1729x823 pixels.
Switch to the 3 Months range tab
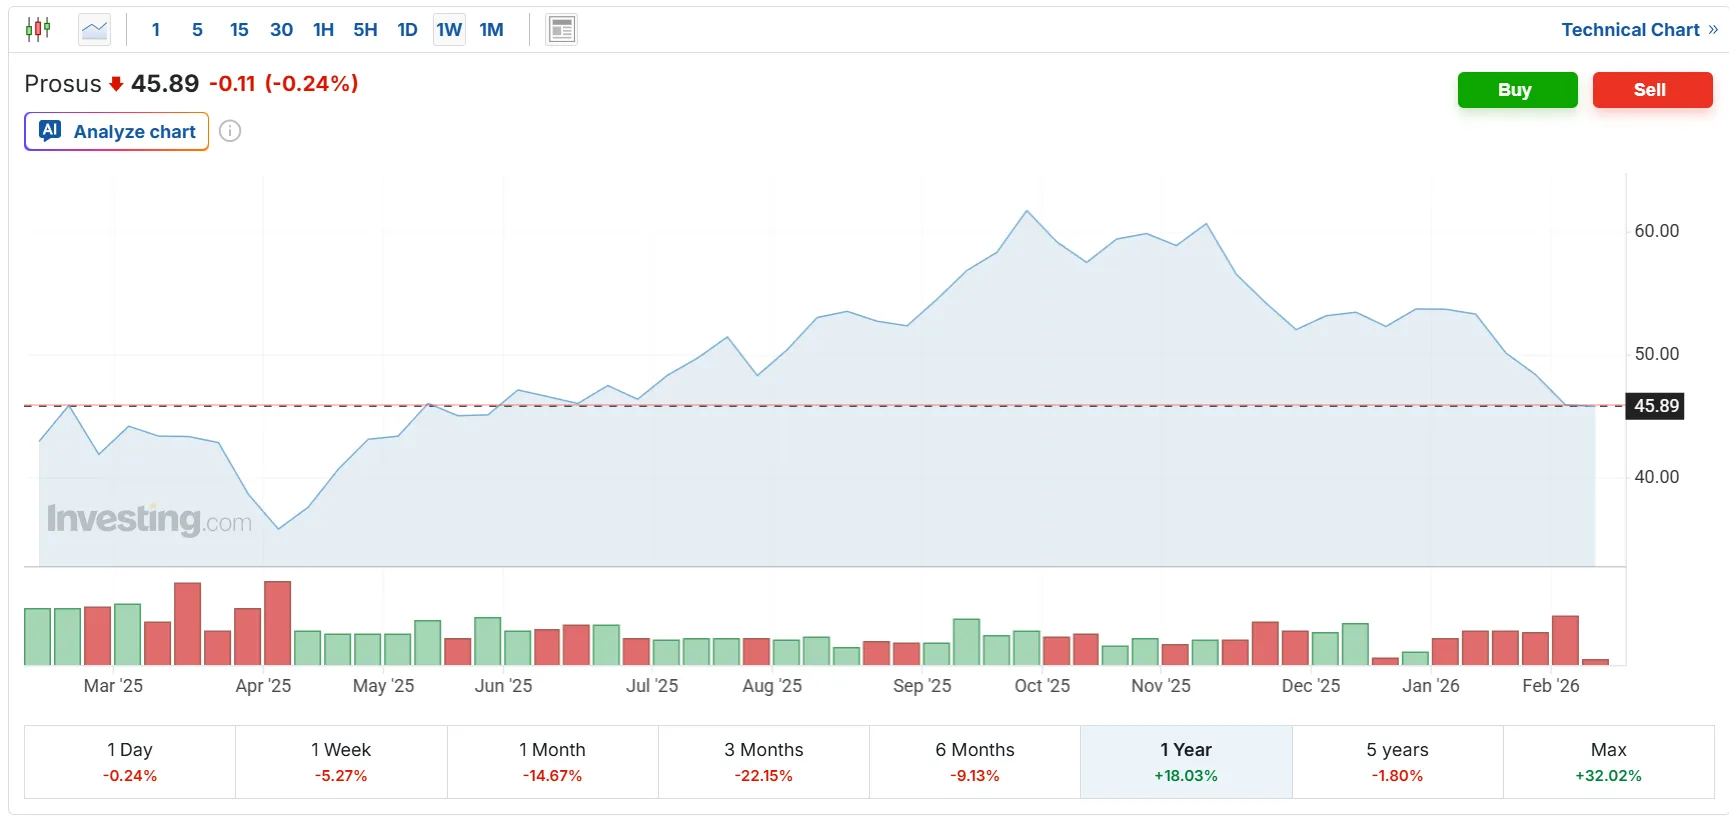[764, 761]
